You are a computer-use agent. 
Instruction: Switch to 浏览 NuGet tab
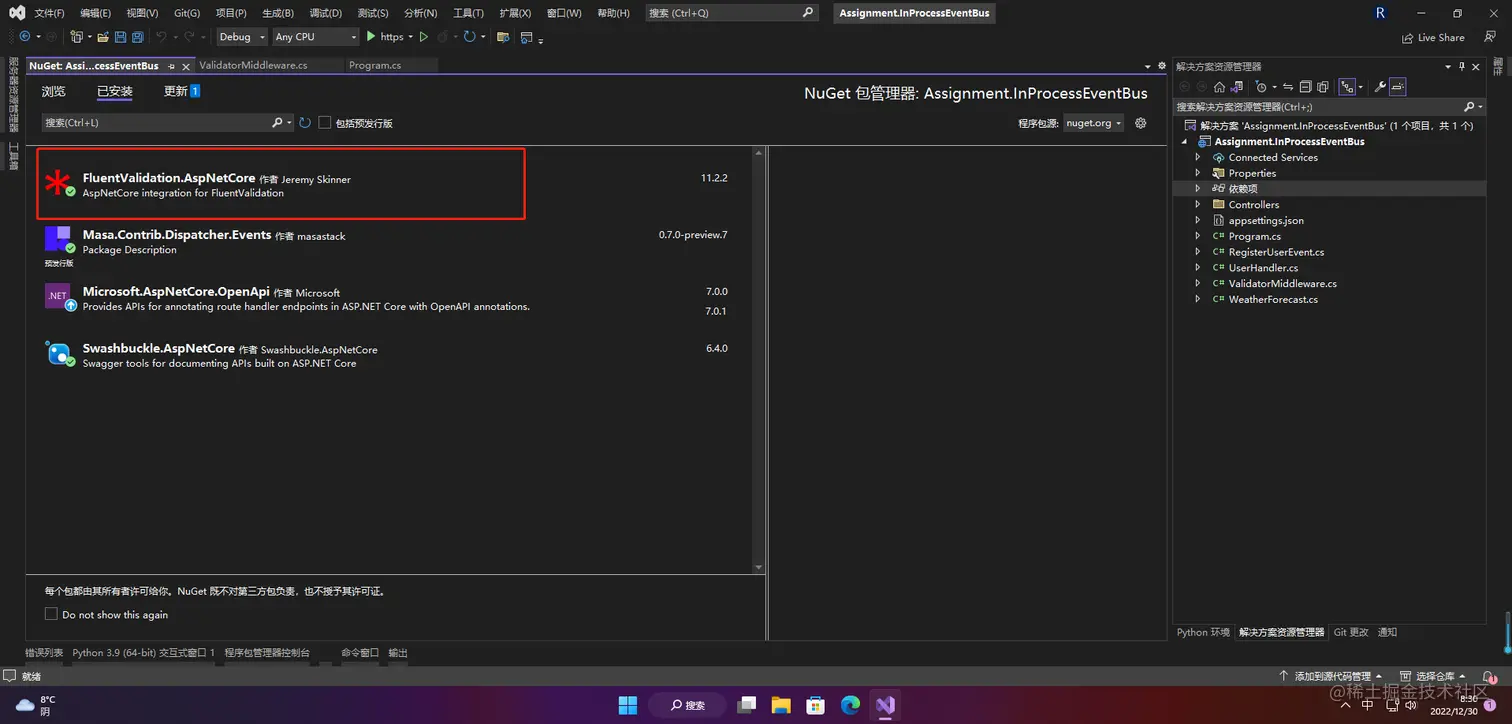pyautogui.click(x=53, y=91)
